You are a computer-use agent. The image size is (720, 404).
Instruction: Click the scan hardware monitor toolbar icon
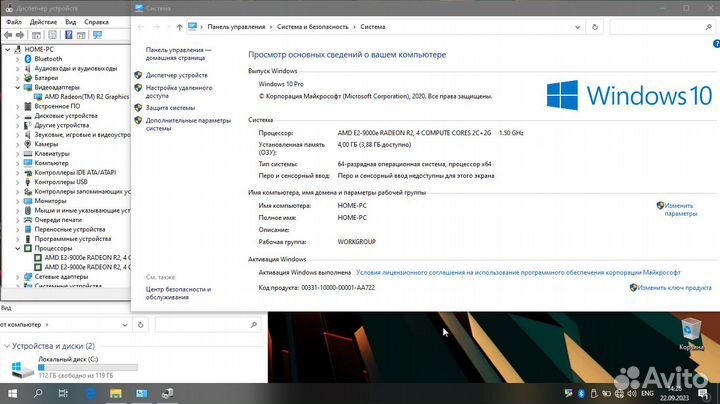click(x=97, y=35)
